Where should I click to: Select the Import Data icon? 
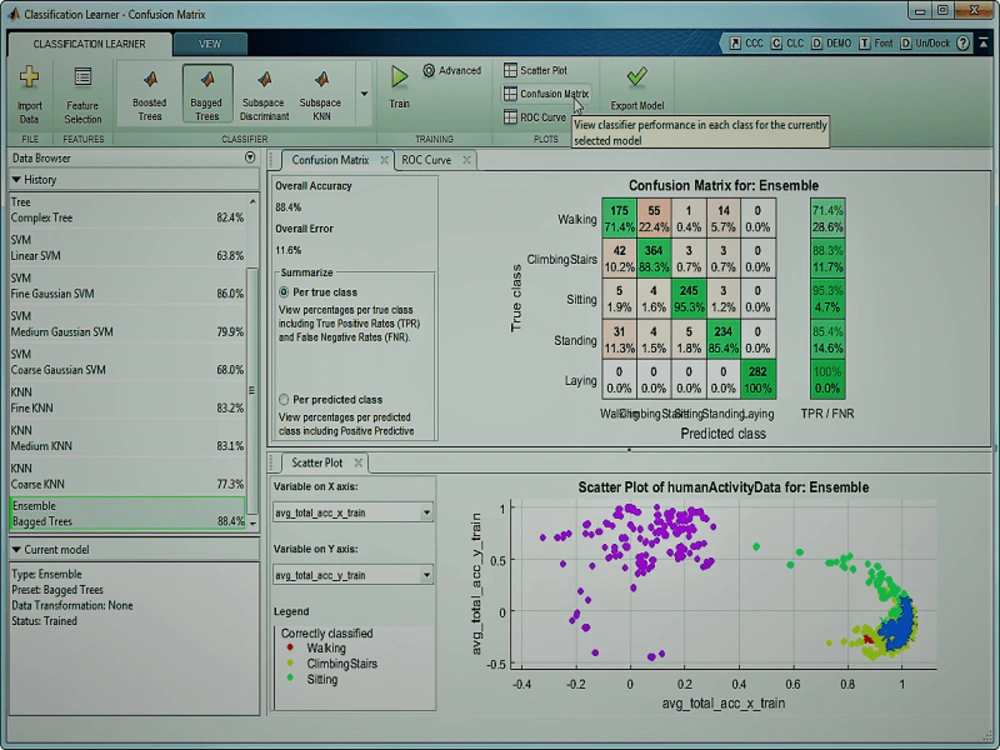pyautogui.click(x=29, y=90)
